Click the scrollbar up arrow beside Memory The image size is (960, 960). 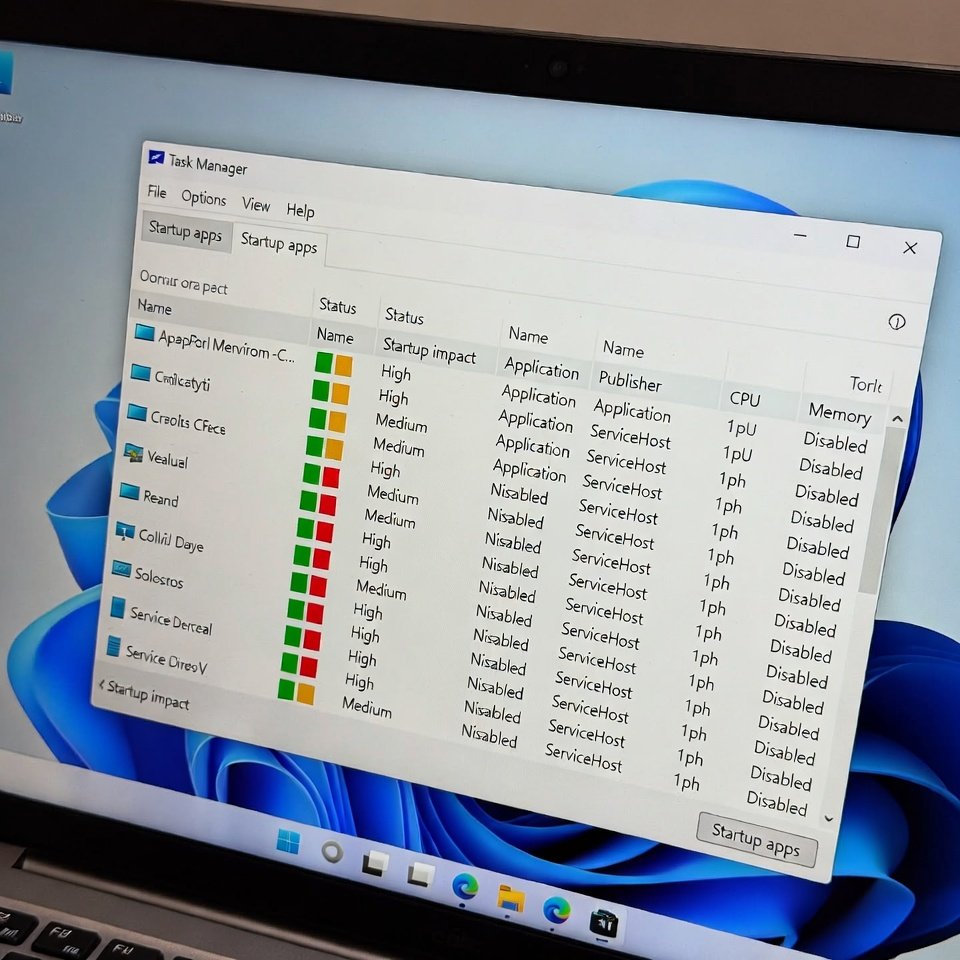click(x=896, y=419)
